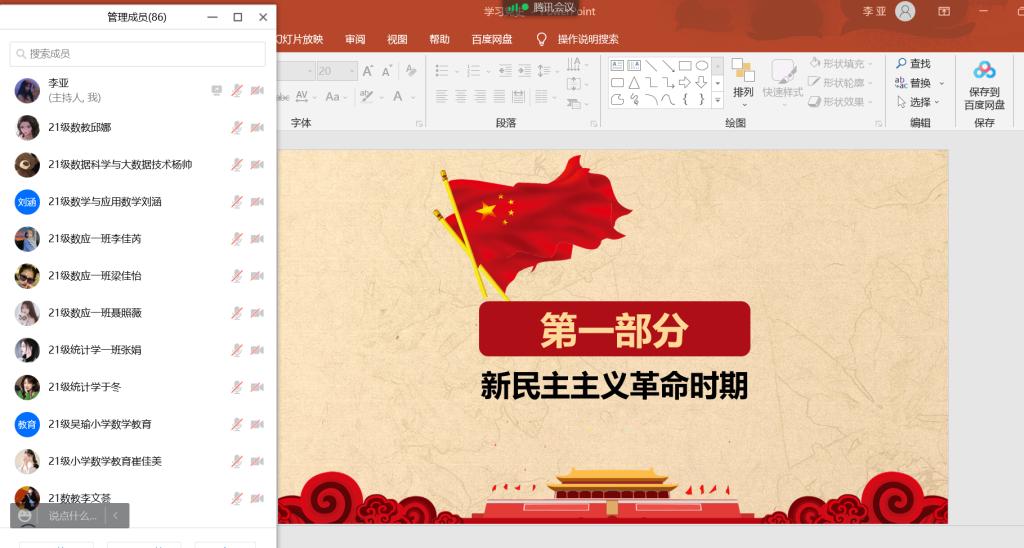
Task: Click the emoji icon in chat box
Action: tap(25, 516)
